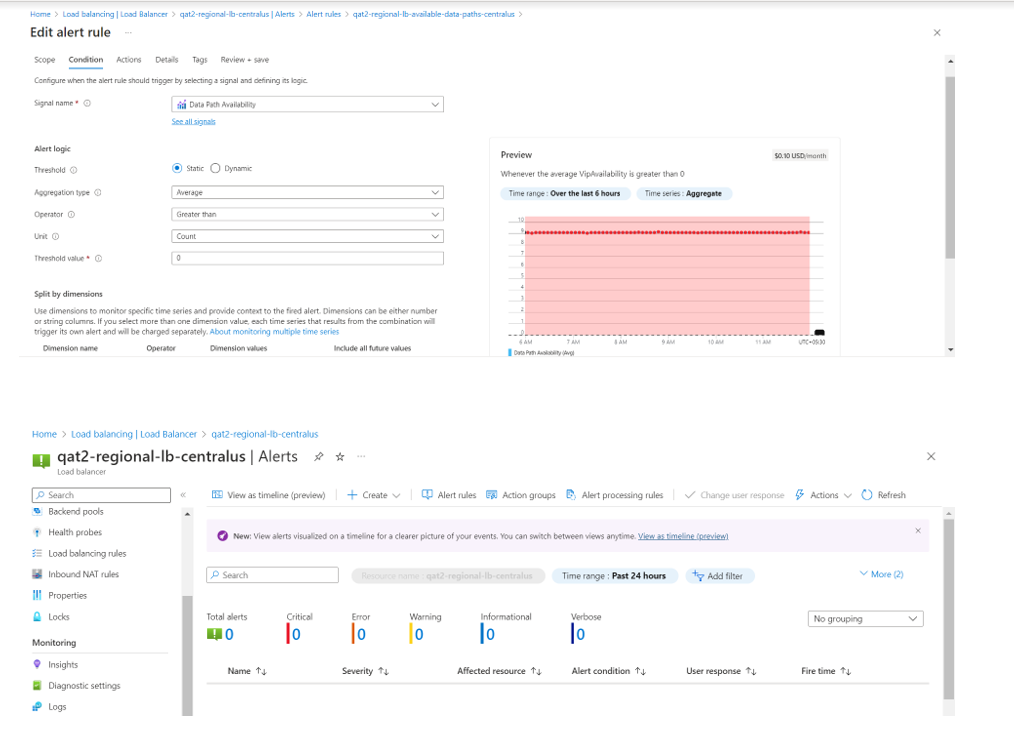The image size is (1014, 746).
Task: Open Alert processing rules from toolbar
Action: point(614,495)
